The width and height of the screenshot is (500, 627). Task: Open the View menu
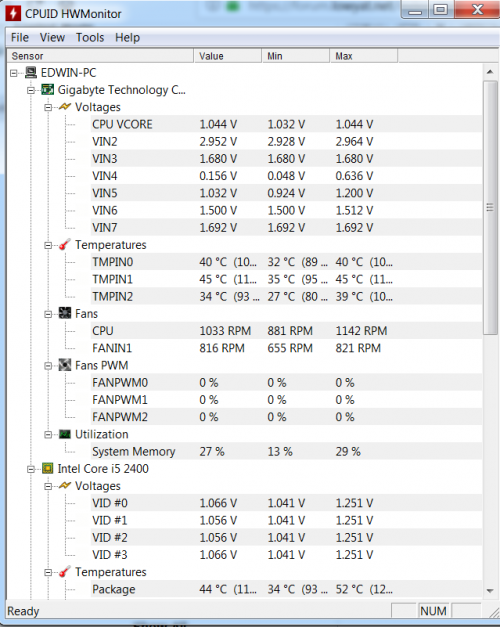pos(52,38)
